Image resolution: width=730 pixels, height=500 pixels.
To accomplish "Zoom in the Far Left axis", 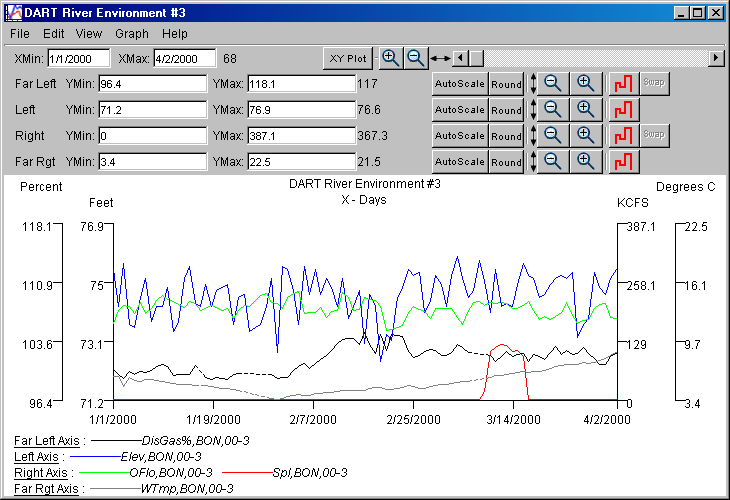I will coord(586,84).
